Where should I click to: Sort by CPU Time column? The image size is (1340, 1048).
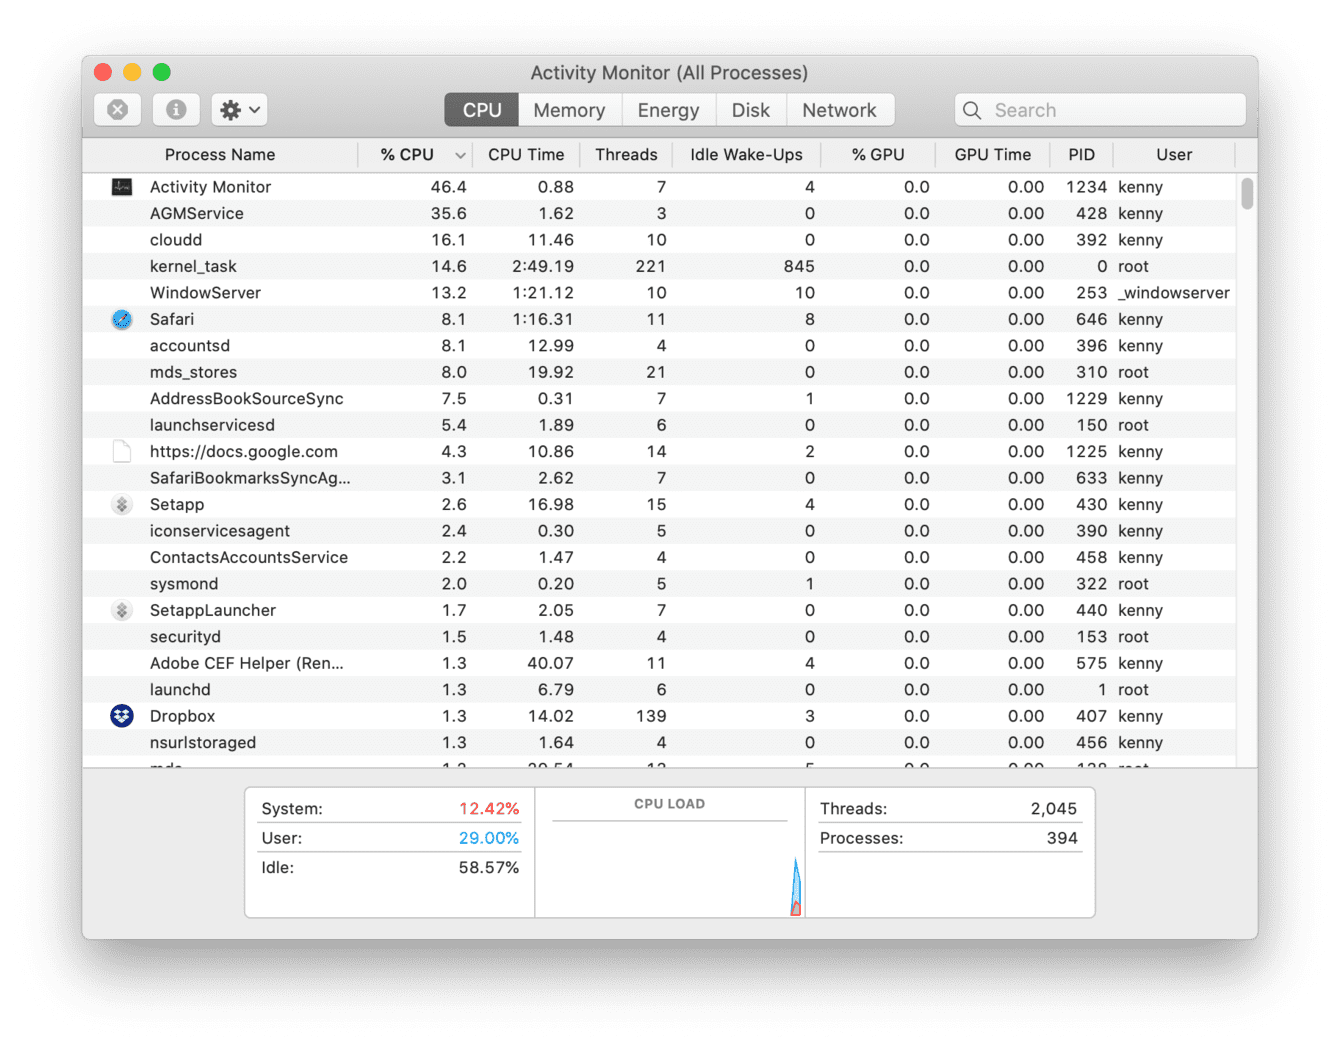526,155
